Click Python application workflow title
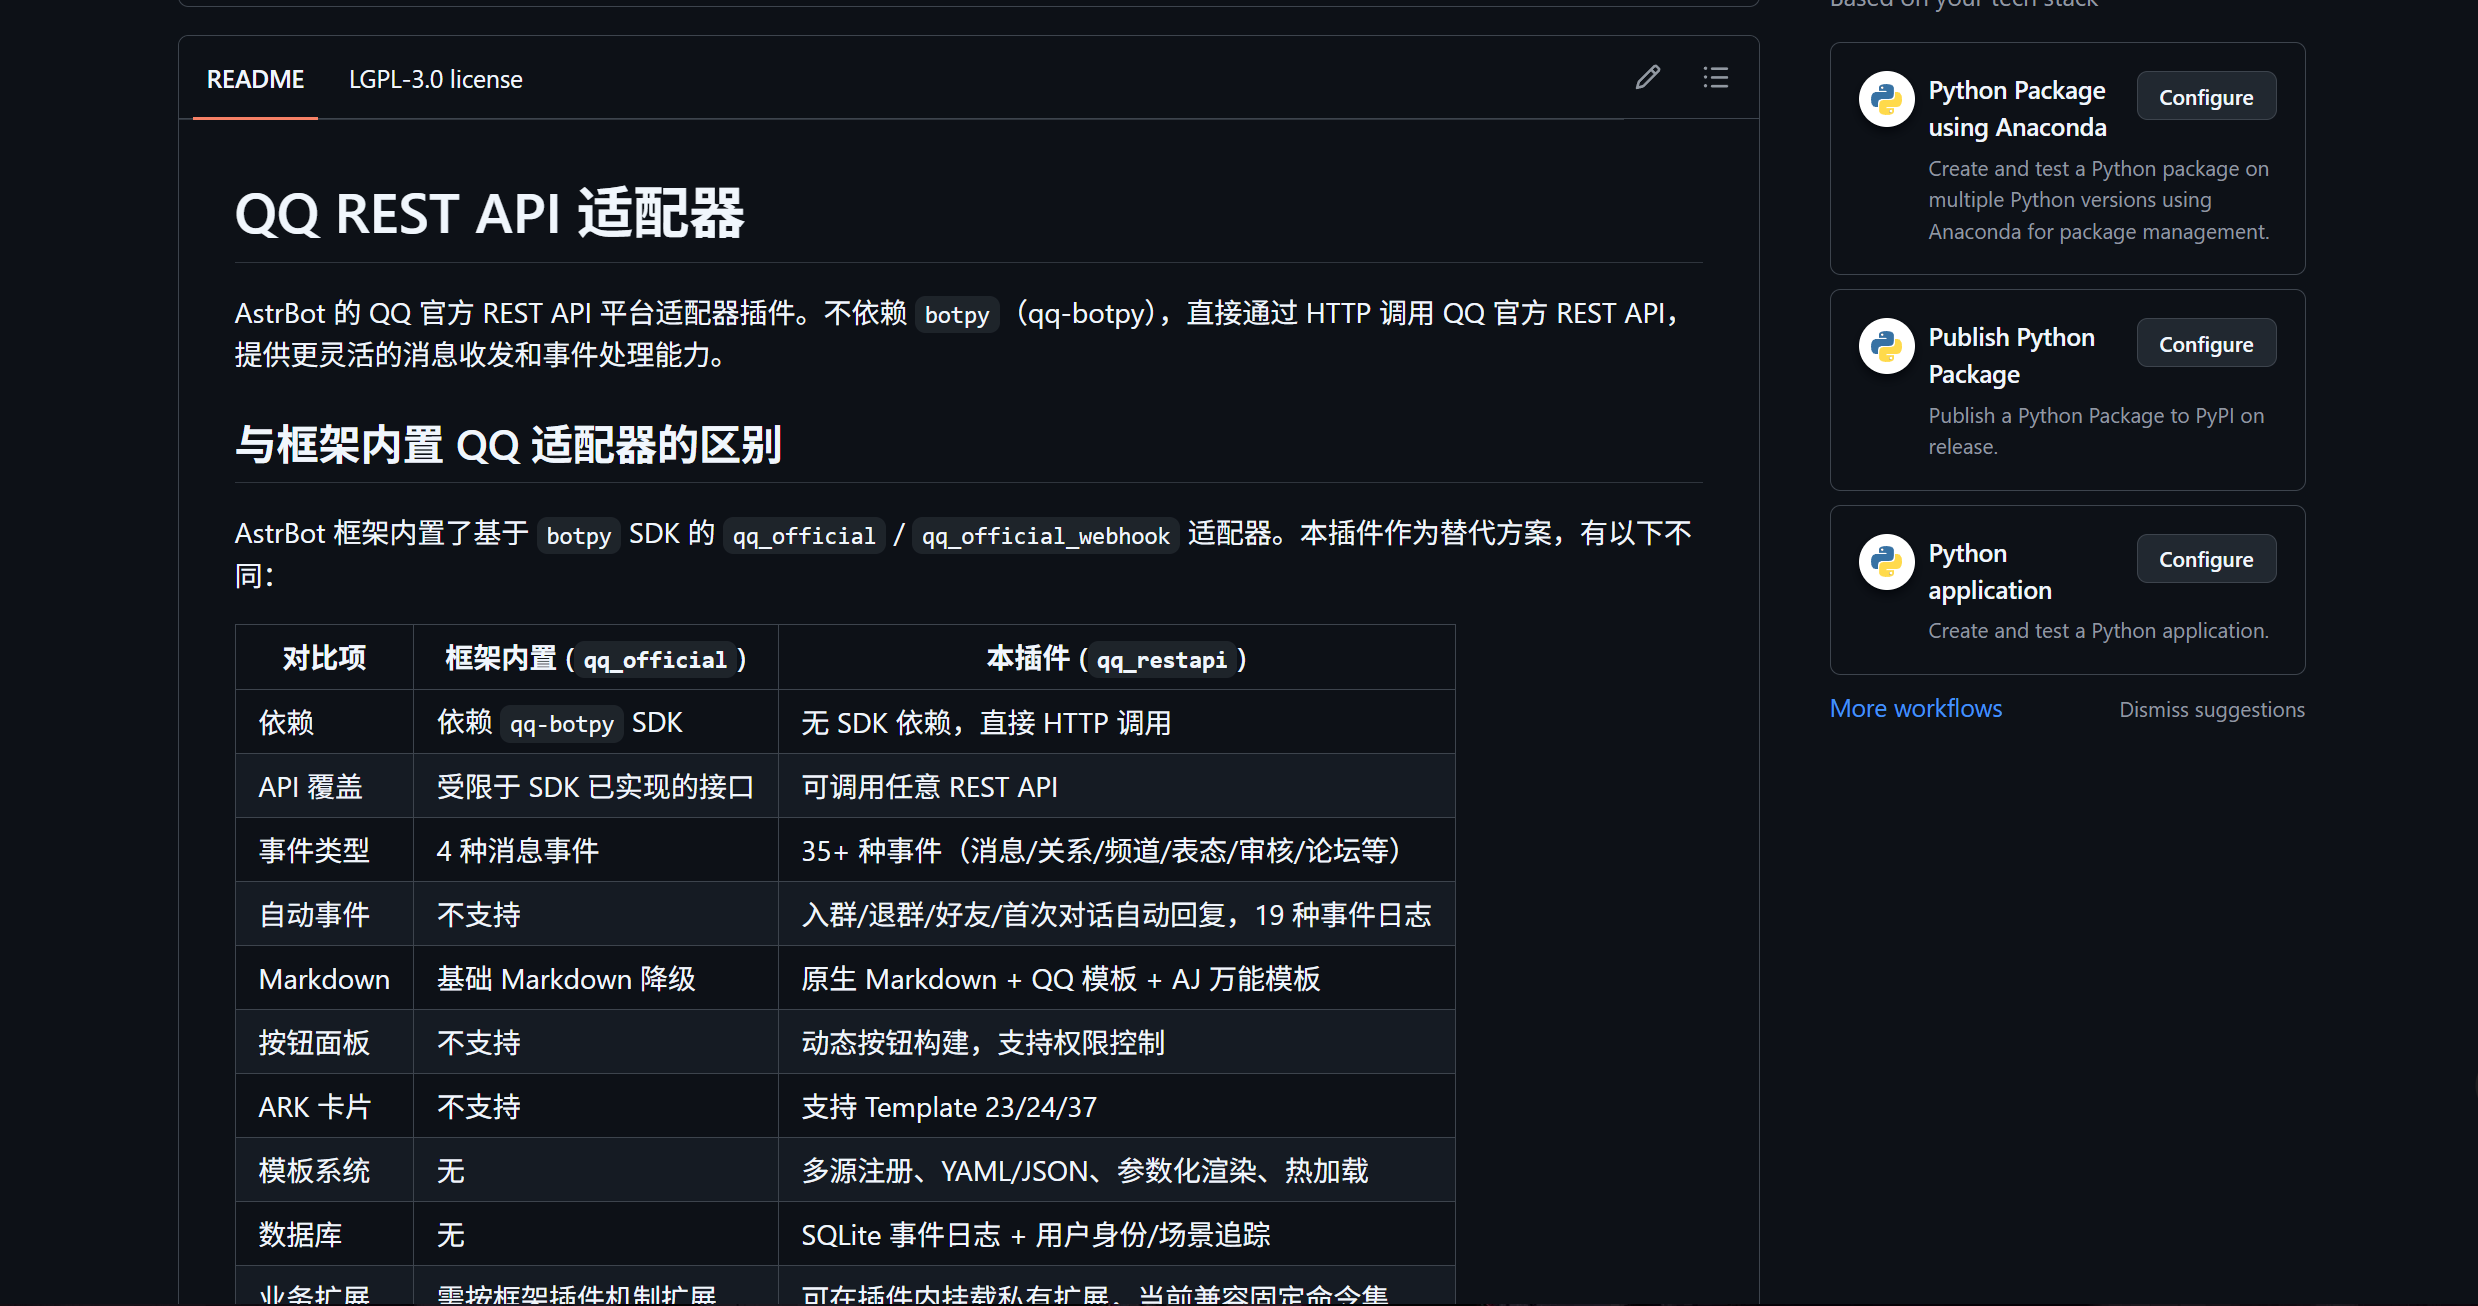The width and height of the screenshot is (2478, 1306). click(1990, 571)
